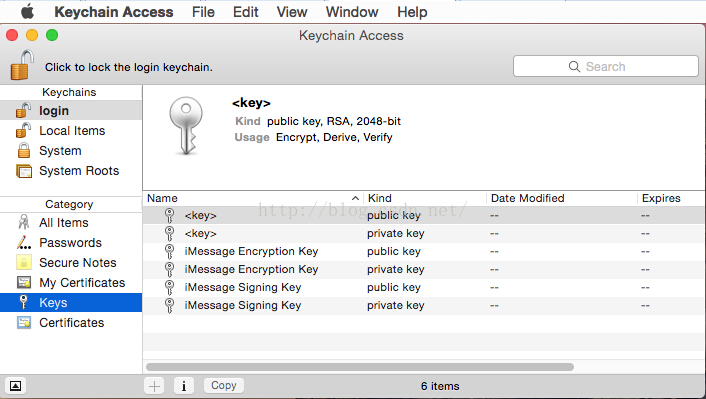The image size is (706, 399).
Task: Open the View menu
Action: 292,12
